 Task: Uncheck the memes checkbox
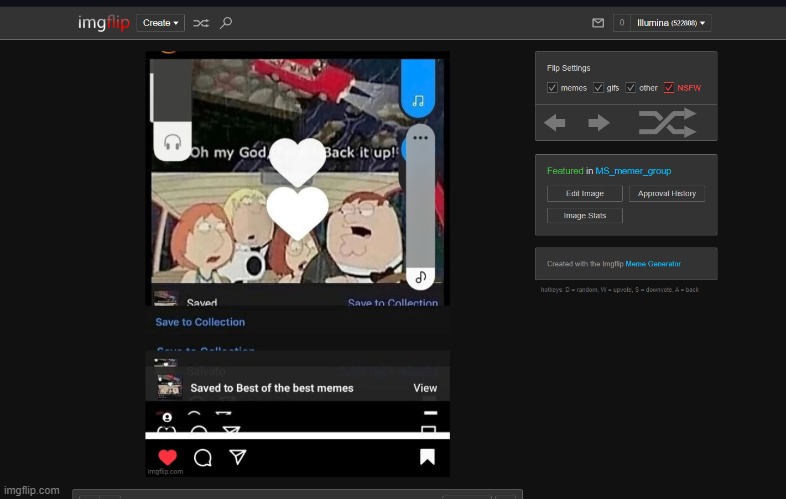[x=552, y=88]
